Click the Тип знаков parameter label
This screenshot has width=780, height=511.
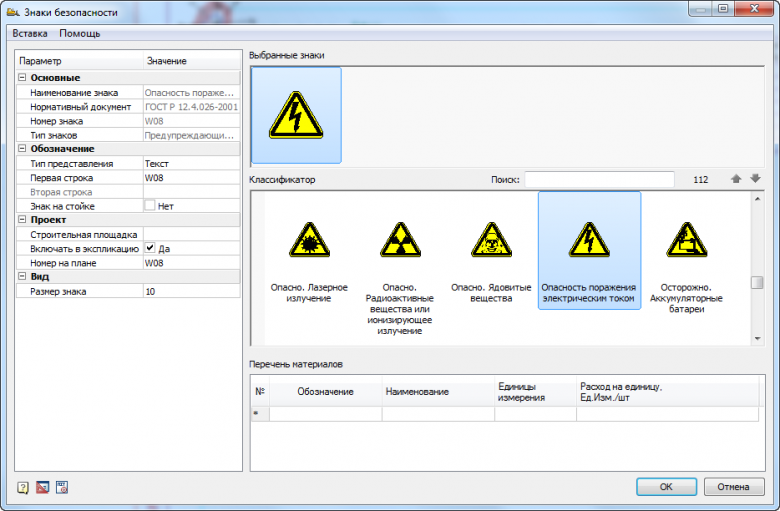[54, 135]
